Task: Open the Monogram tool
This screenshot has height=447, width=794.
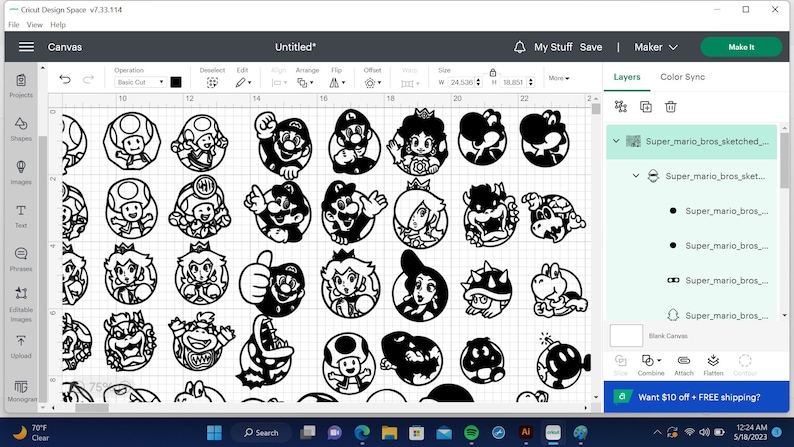Action: 21,391
